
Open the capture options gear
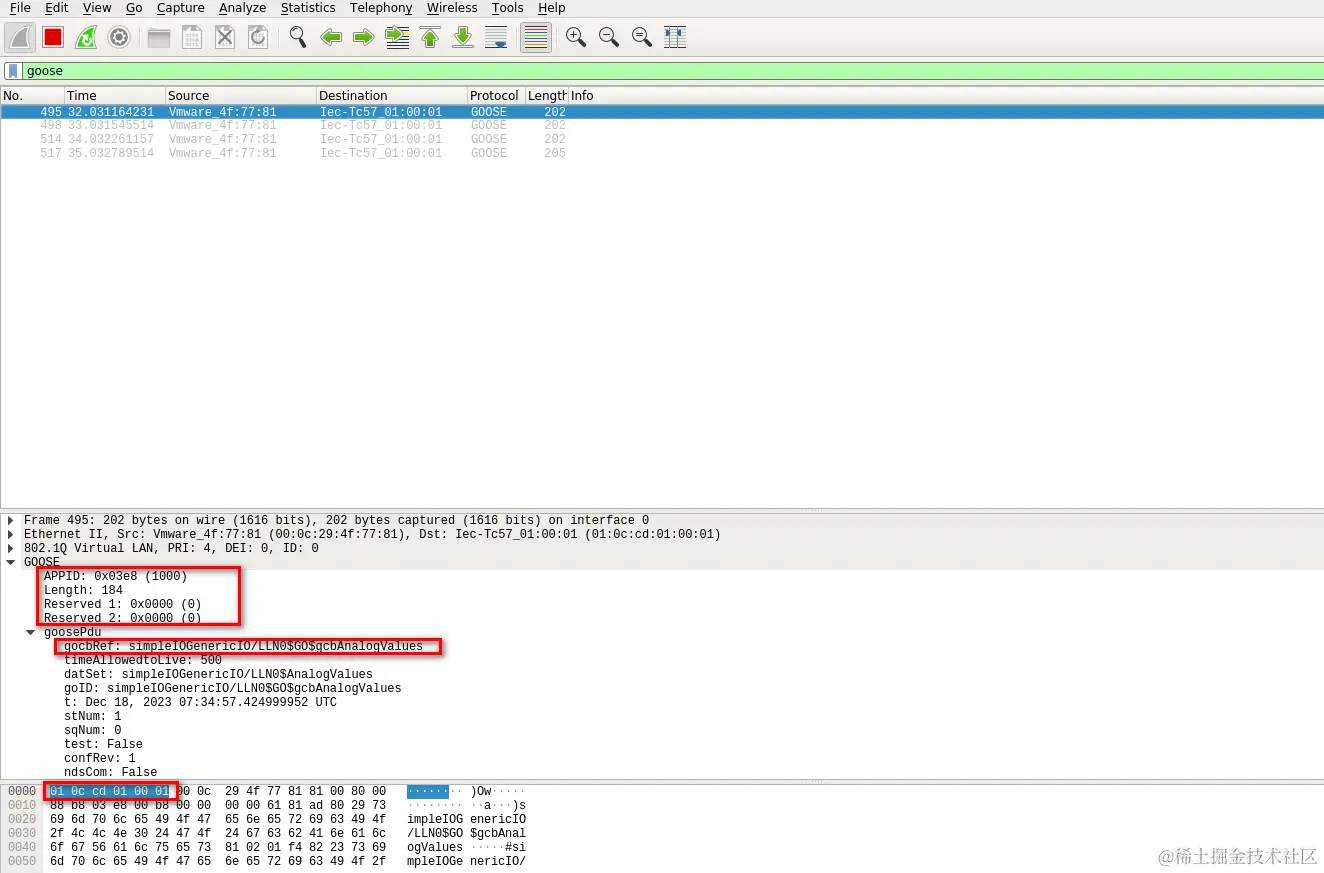point(119,37)
